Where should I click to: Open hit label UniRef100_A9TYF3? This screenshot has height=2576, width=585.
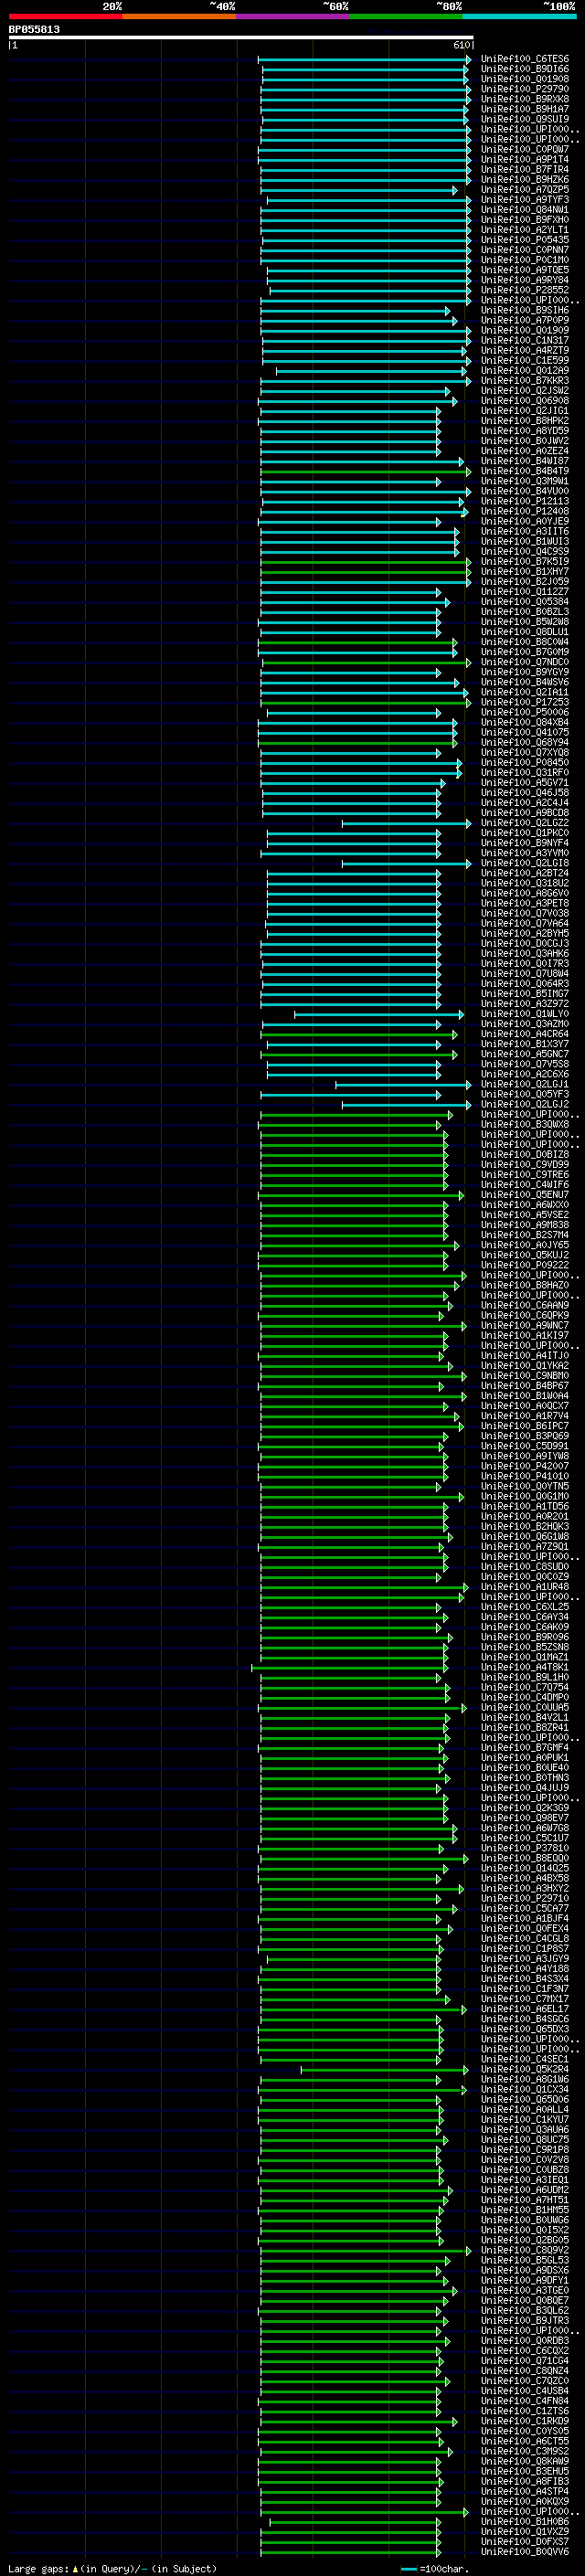point(524,200)
